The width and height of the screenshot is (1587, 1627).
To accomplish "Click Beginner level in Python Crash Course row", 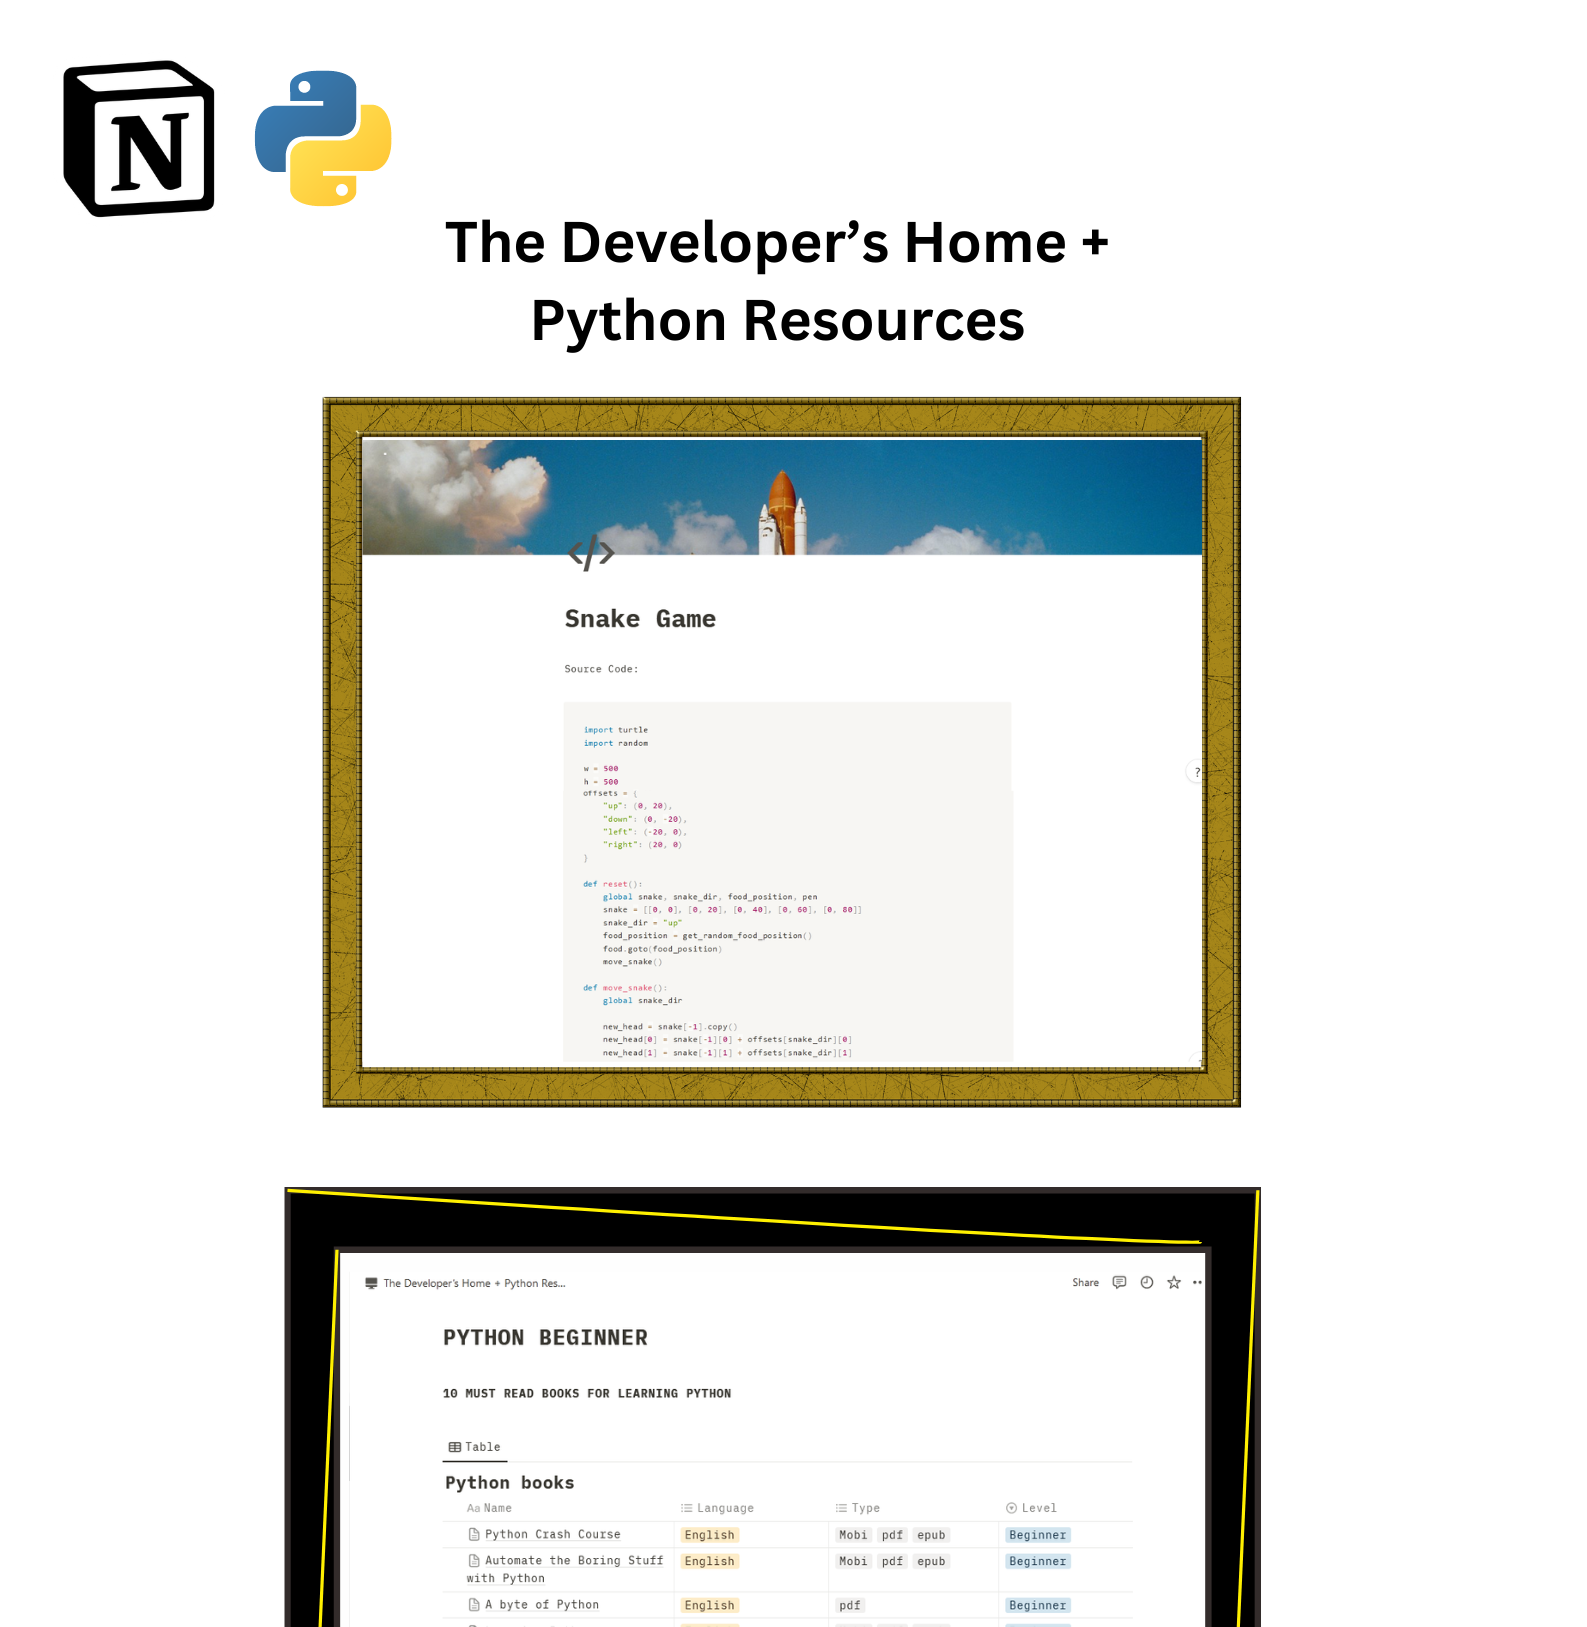I will [1038, 1535].
